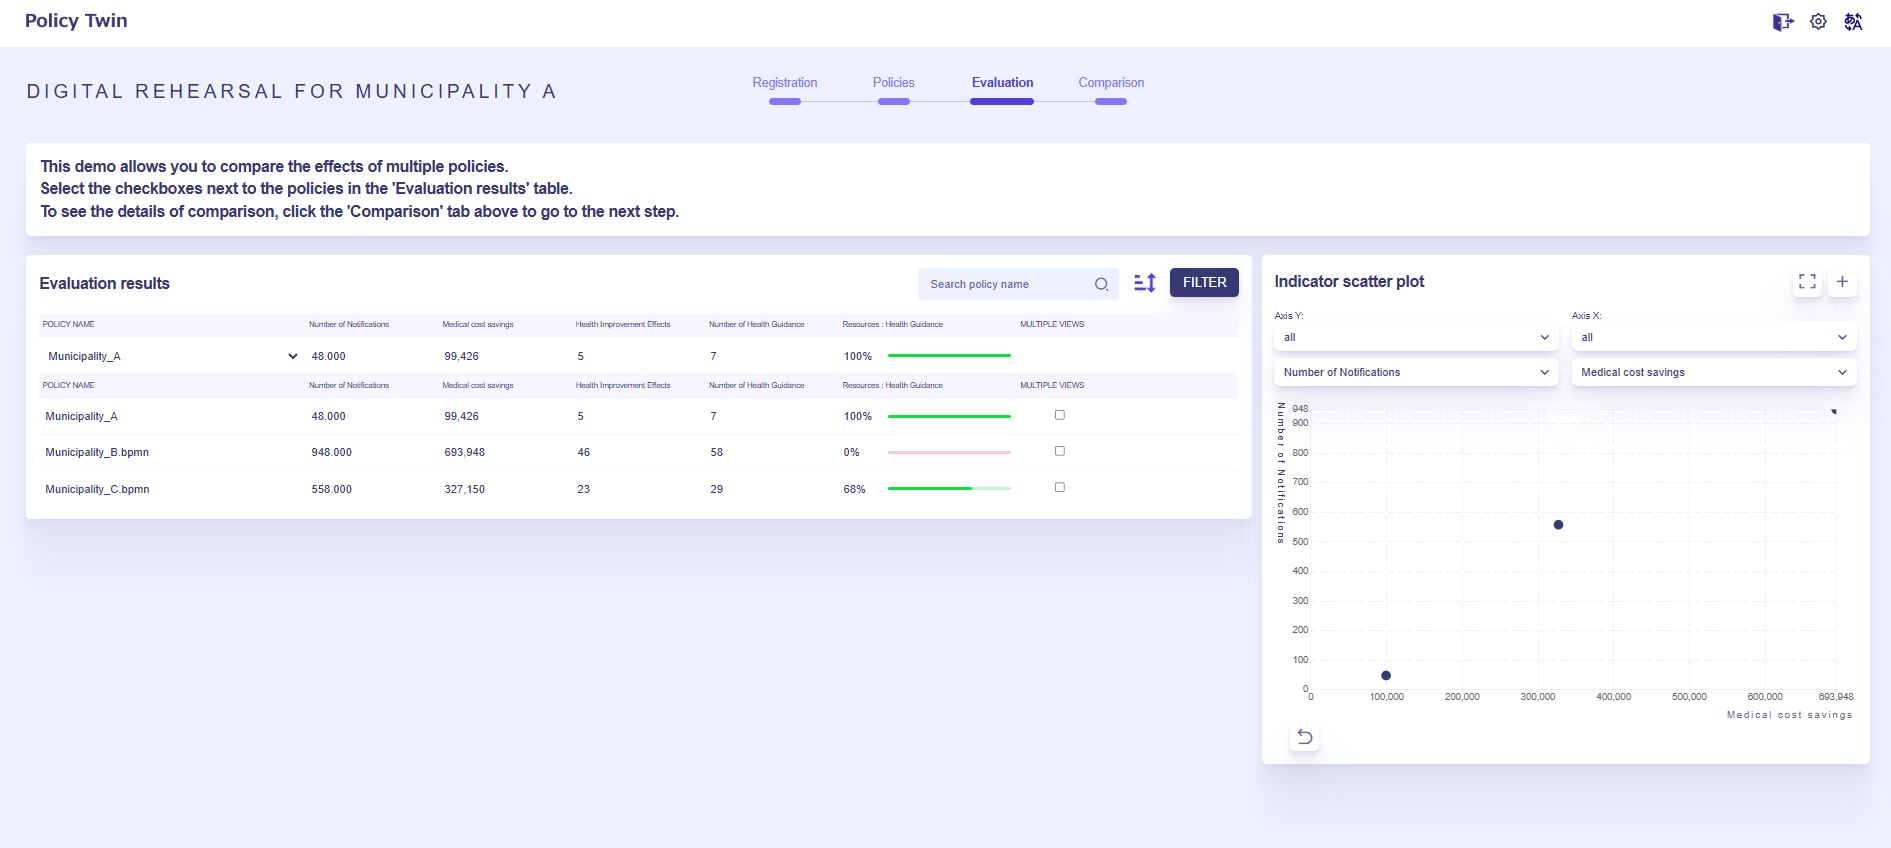Click the undo reset icon below chart
This screenshot has width=1891, height=848.
point(1305,737)
